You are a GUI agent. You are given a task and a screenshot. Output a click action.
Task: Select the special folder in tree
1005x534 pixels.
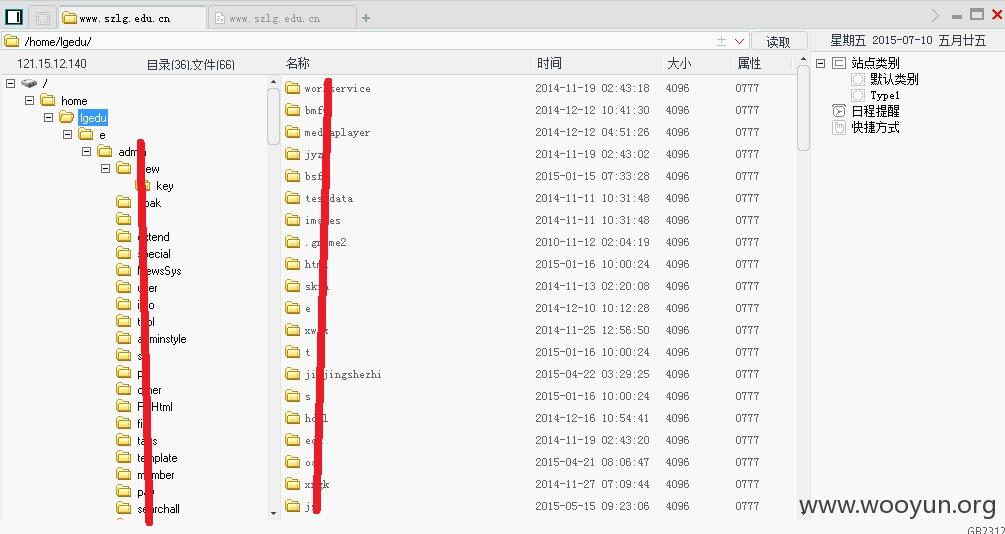click(x=154, y=254)
